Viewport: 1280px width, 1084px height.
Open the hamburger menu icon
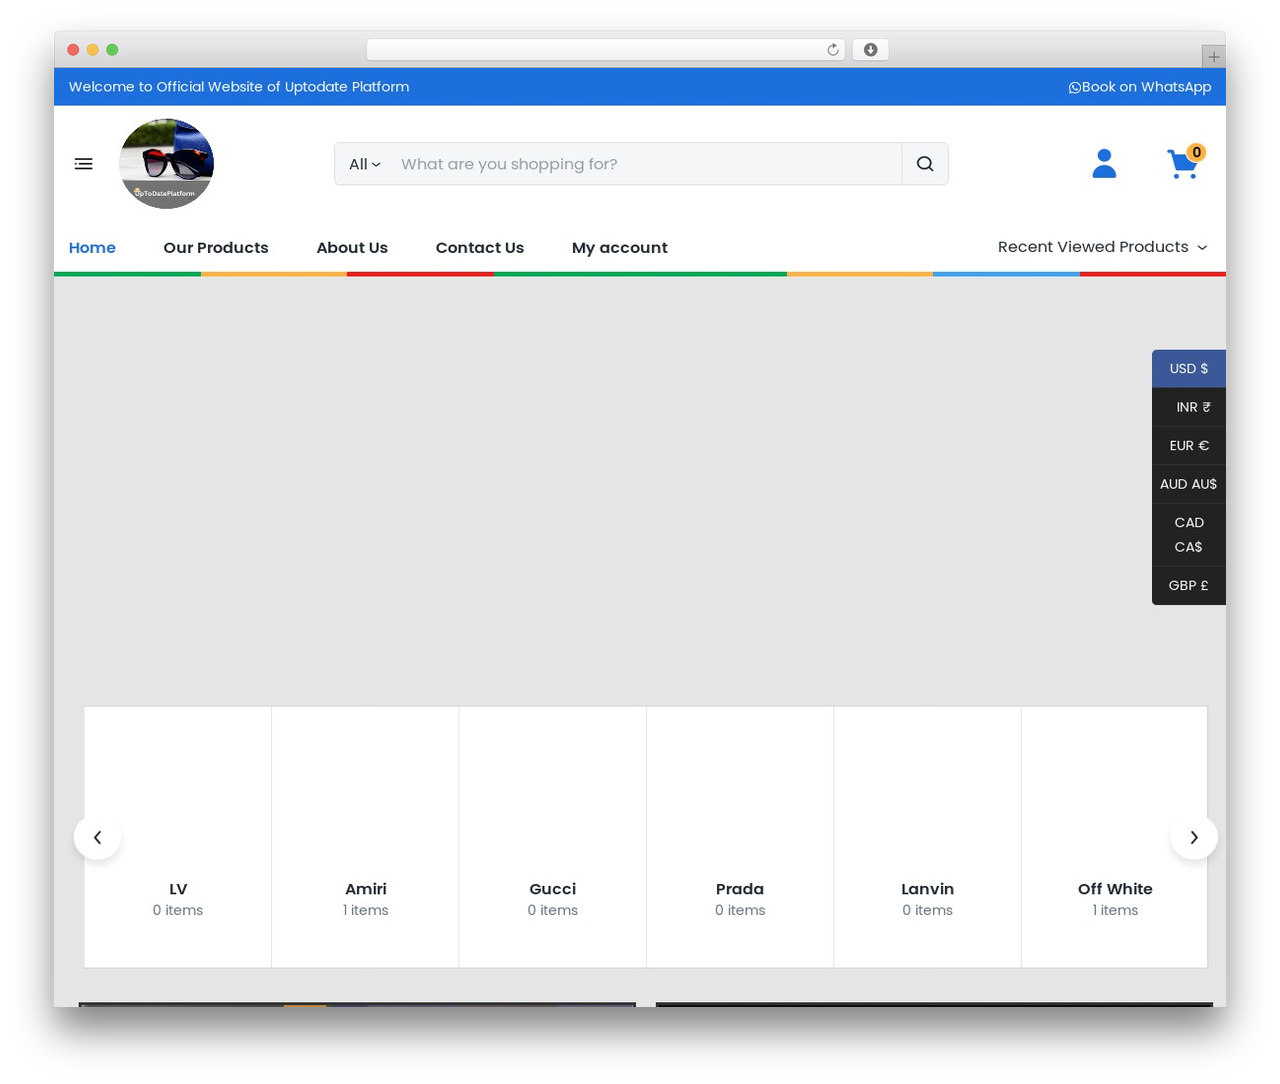coord(84,164)
